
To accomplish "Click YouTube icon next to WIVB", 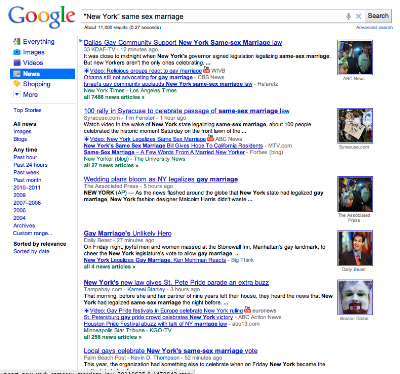I will point(206,70).
